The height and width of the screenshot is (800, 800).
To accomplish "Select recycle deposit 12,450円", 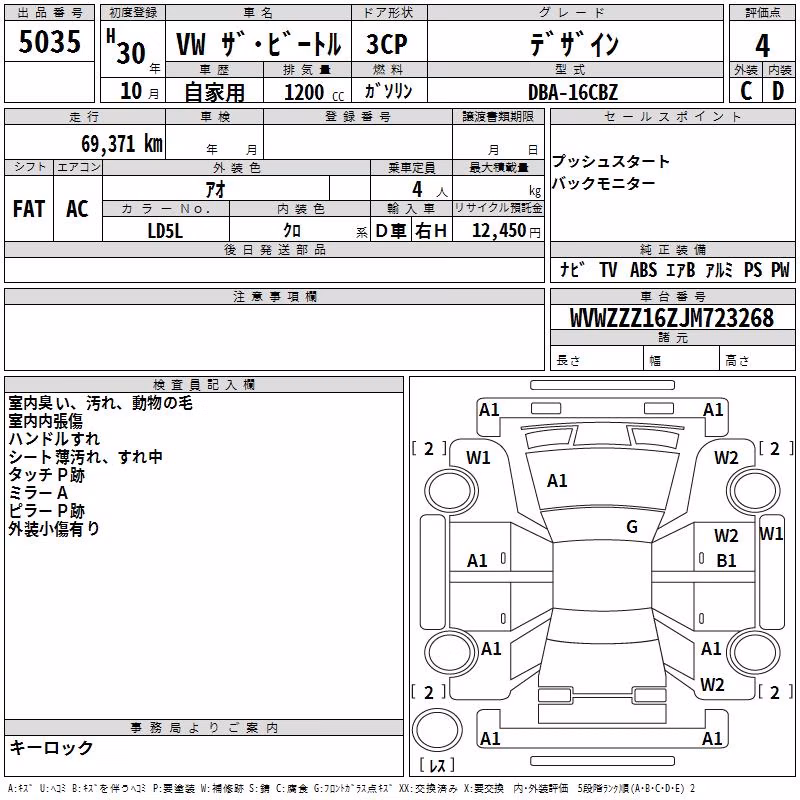I will pos(506,231).
